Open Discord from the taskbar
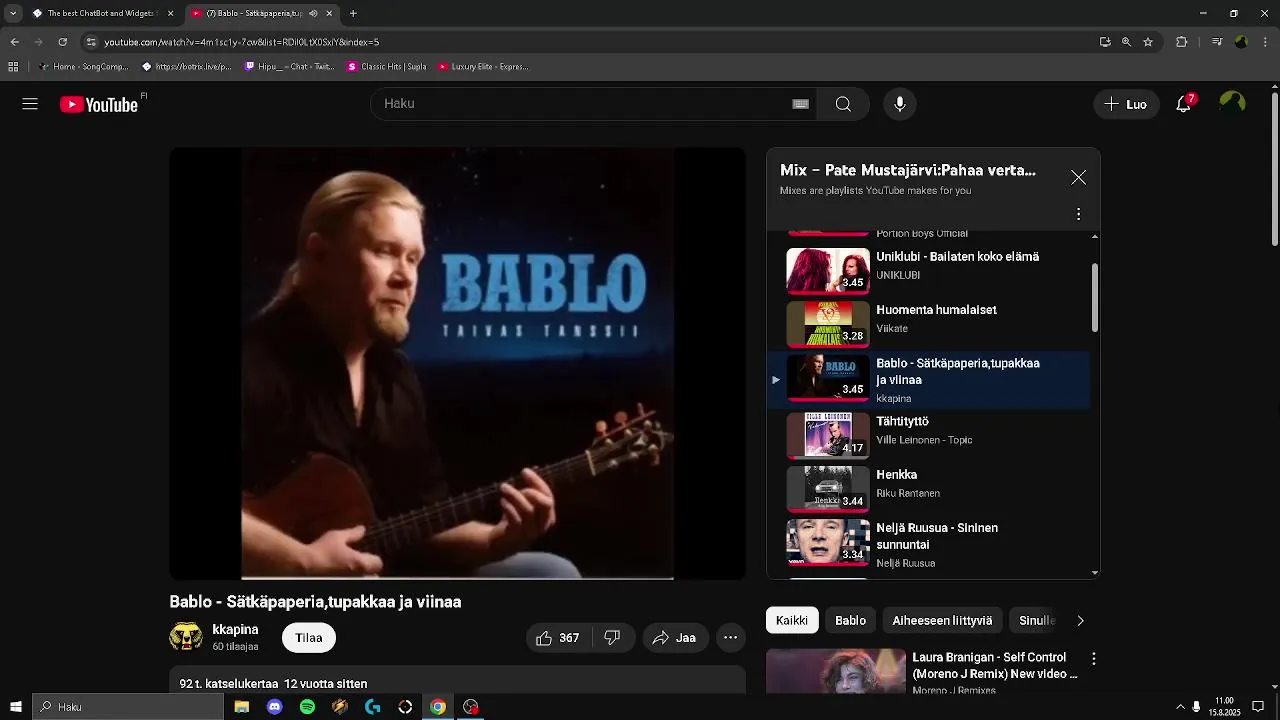The width and height of the screenshot is (1280, 720). pyautogui.click(x=274, y=707)
